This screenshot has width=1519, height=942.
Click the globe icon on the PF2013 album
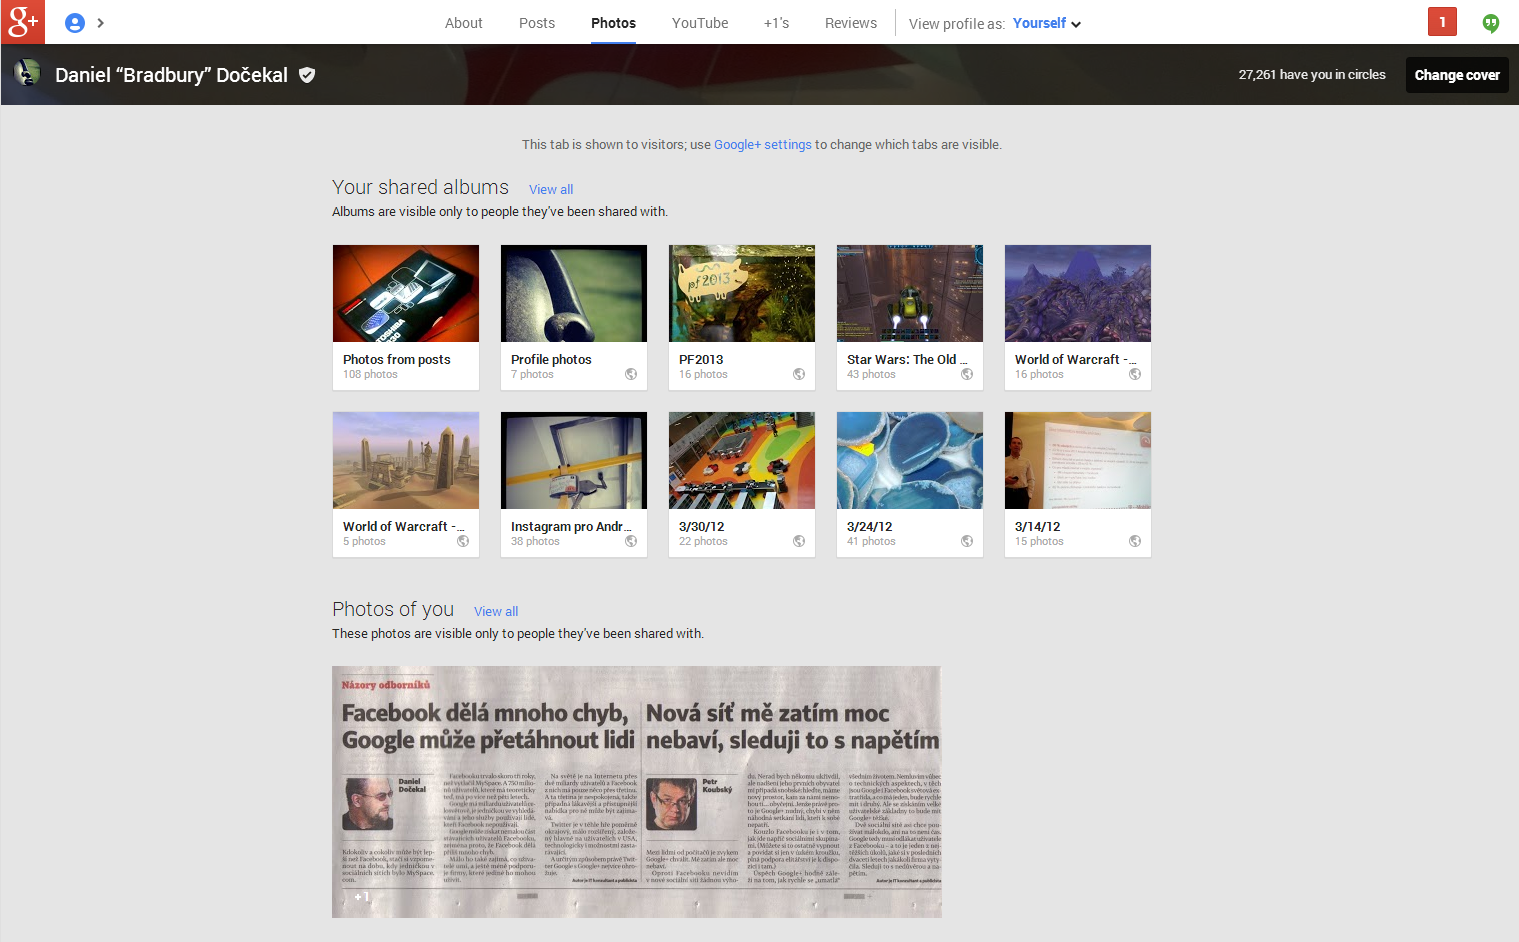tap(799, 373)
